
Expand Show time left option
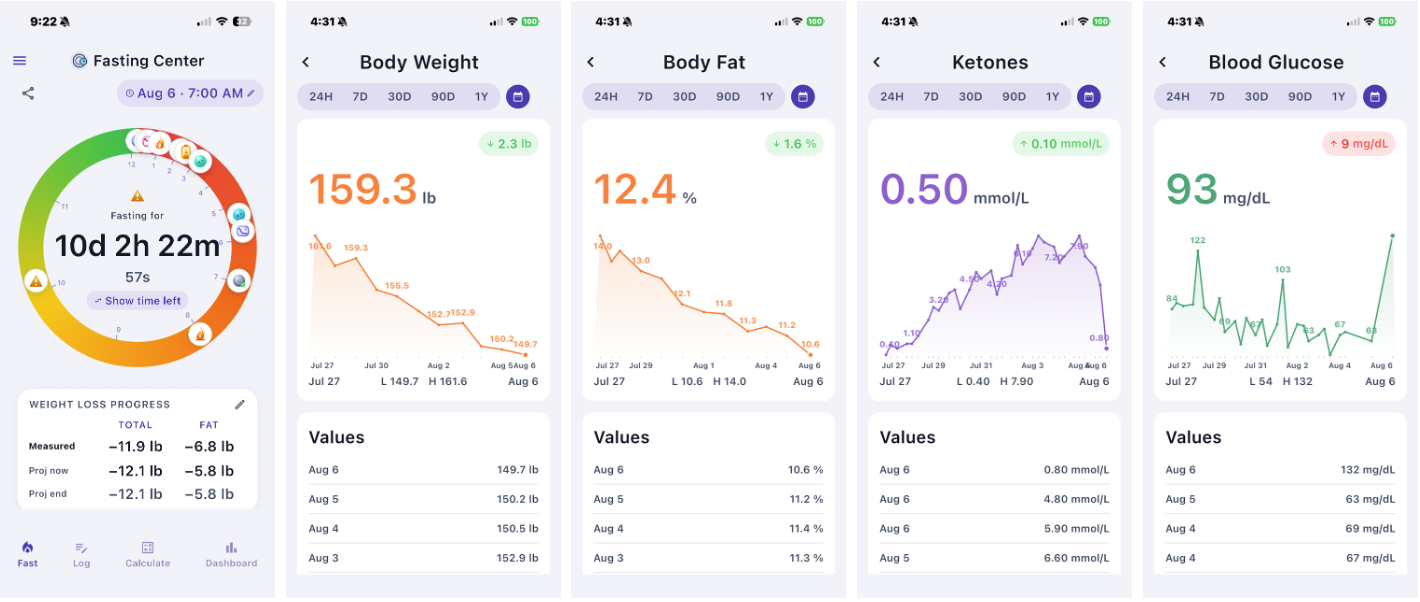point(138,301)
